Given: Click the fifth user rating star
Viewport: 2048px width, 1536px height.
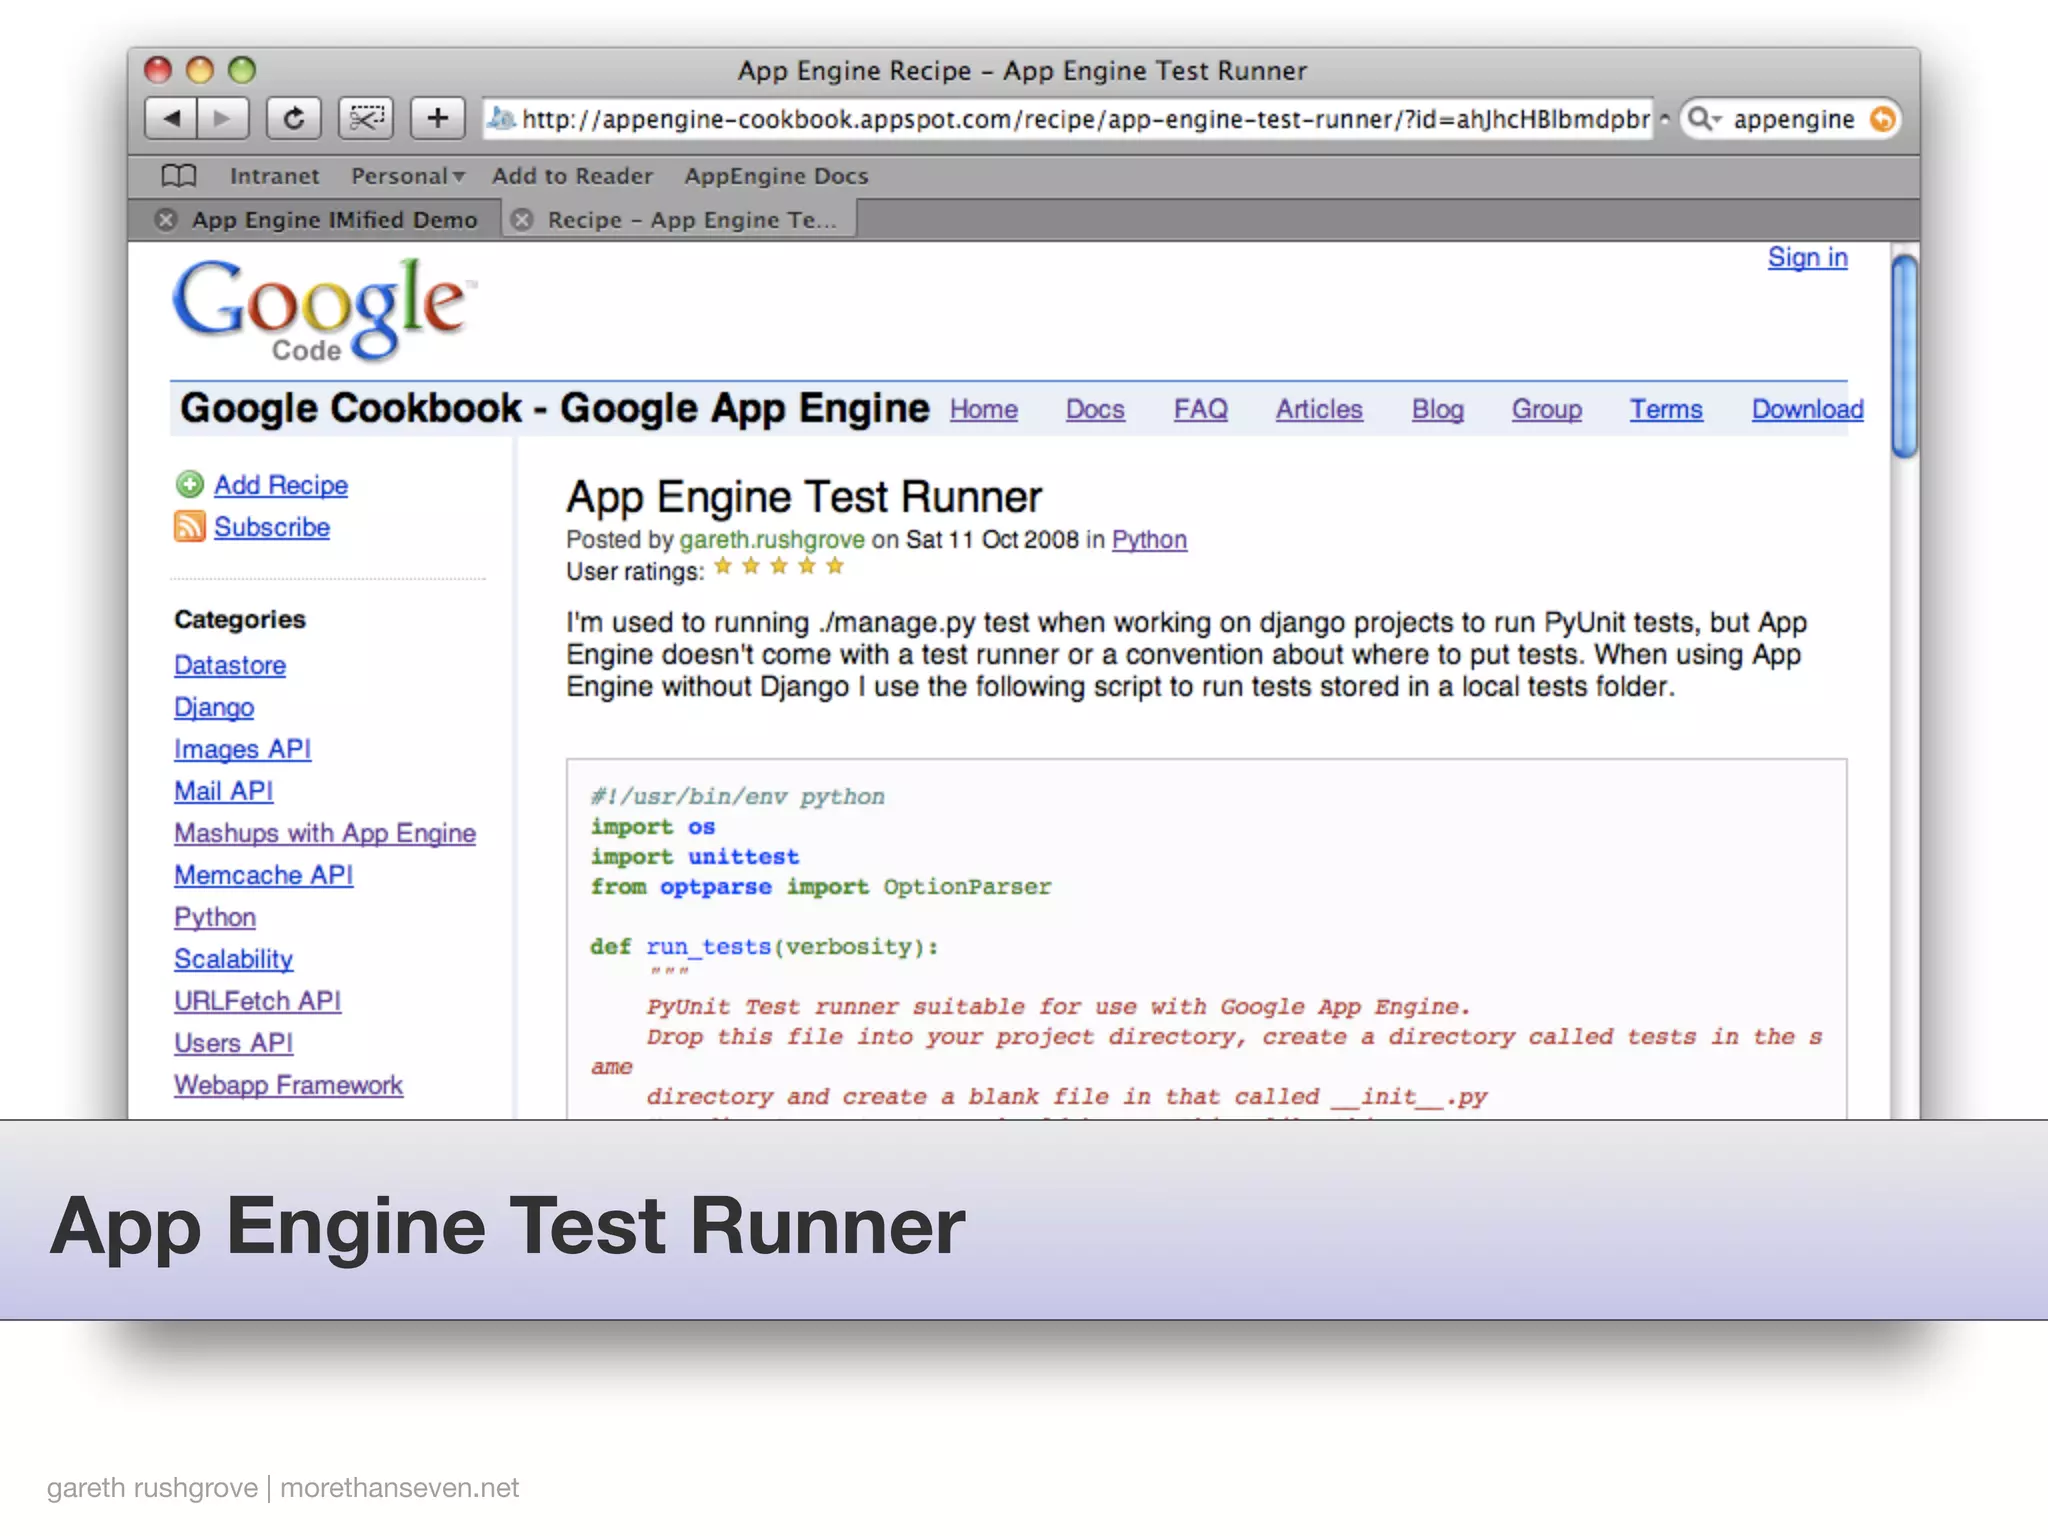Looking at the screenshot, I should click(x=835, y=567).
